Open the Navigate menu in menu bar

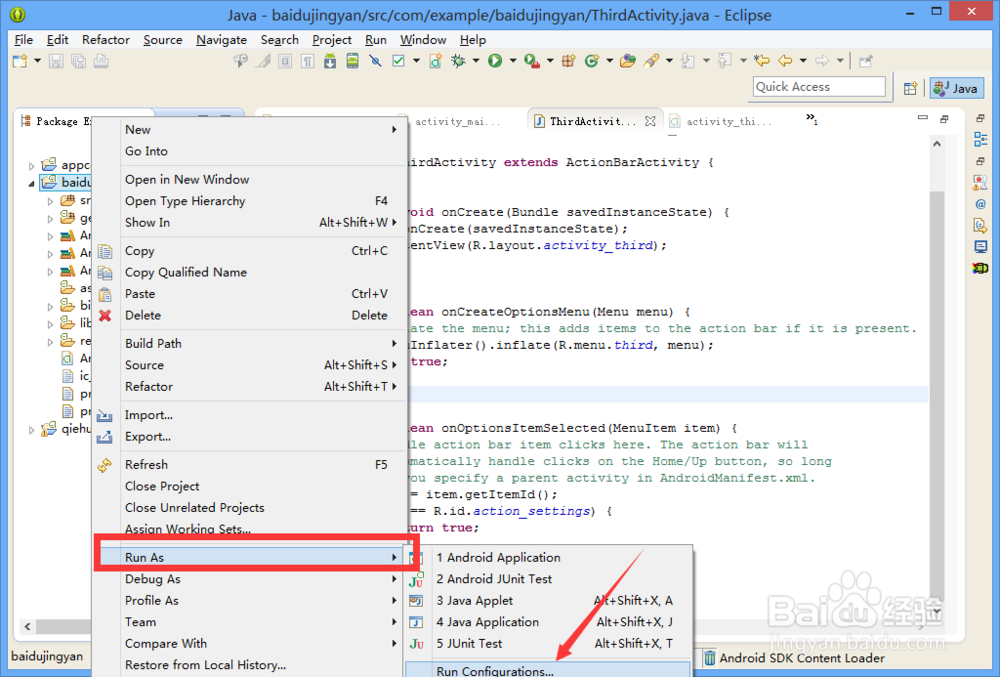coord(221,40)
